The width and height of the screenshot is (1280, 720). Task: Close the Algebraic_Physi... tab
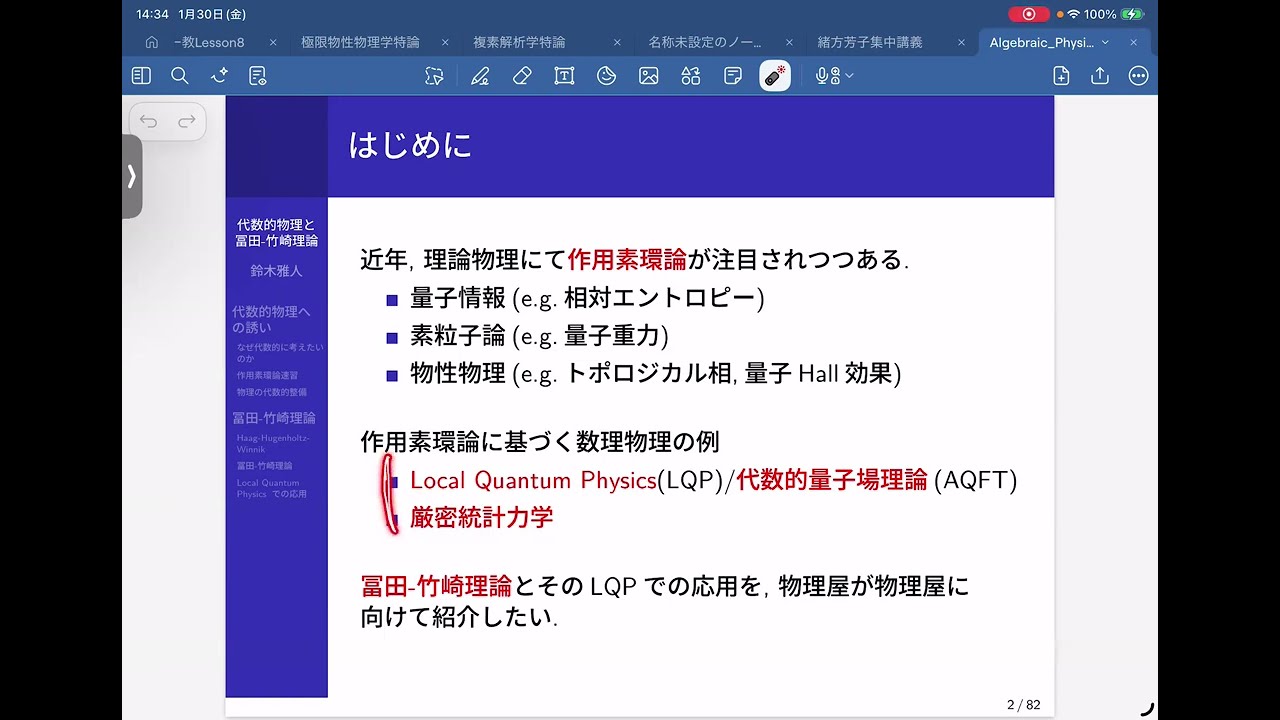tap(1133, 43)
